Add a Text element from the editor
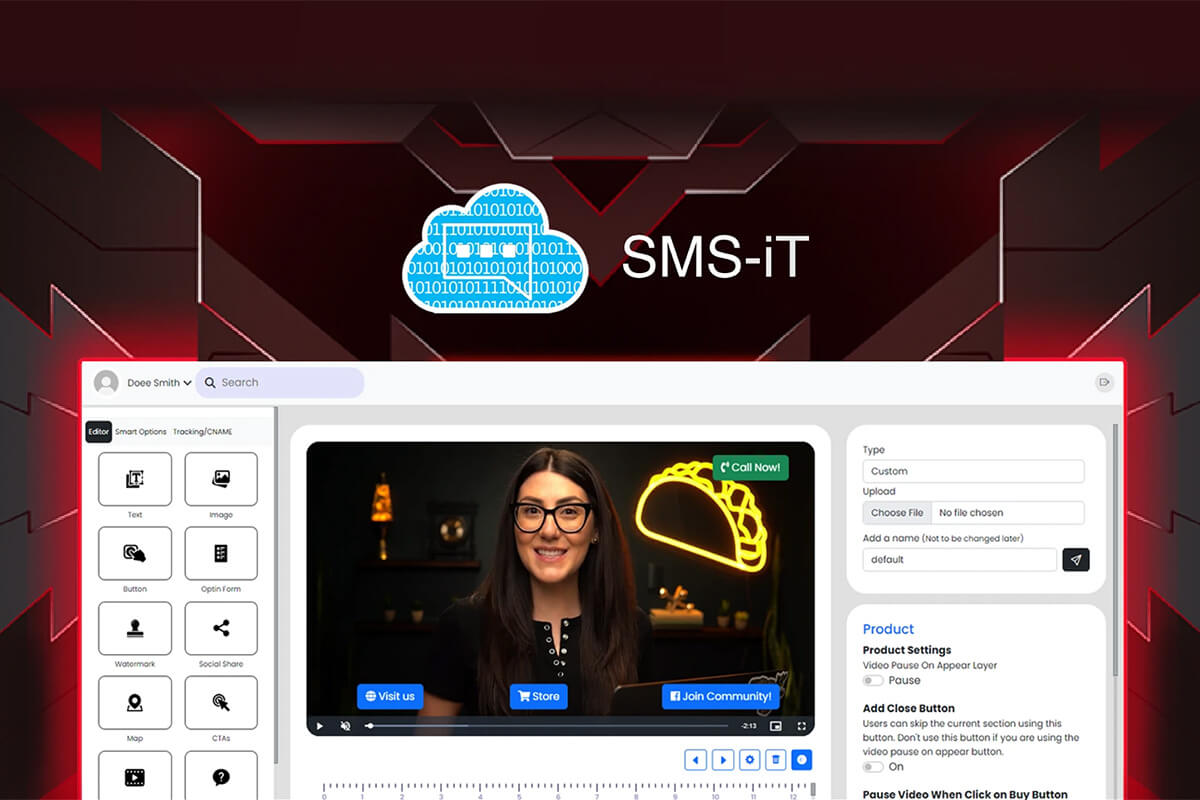The image size is (1200, 800). tap(135, 479)
